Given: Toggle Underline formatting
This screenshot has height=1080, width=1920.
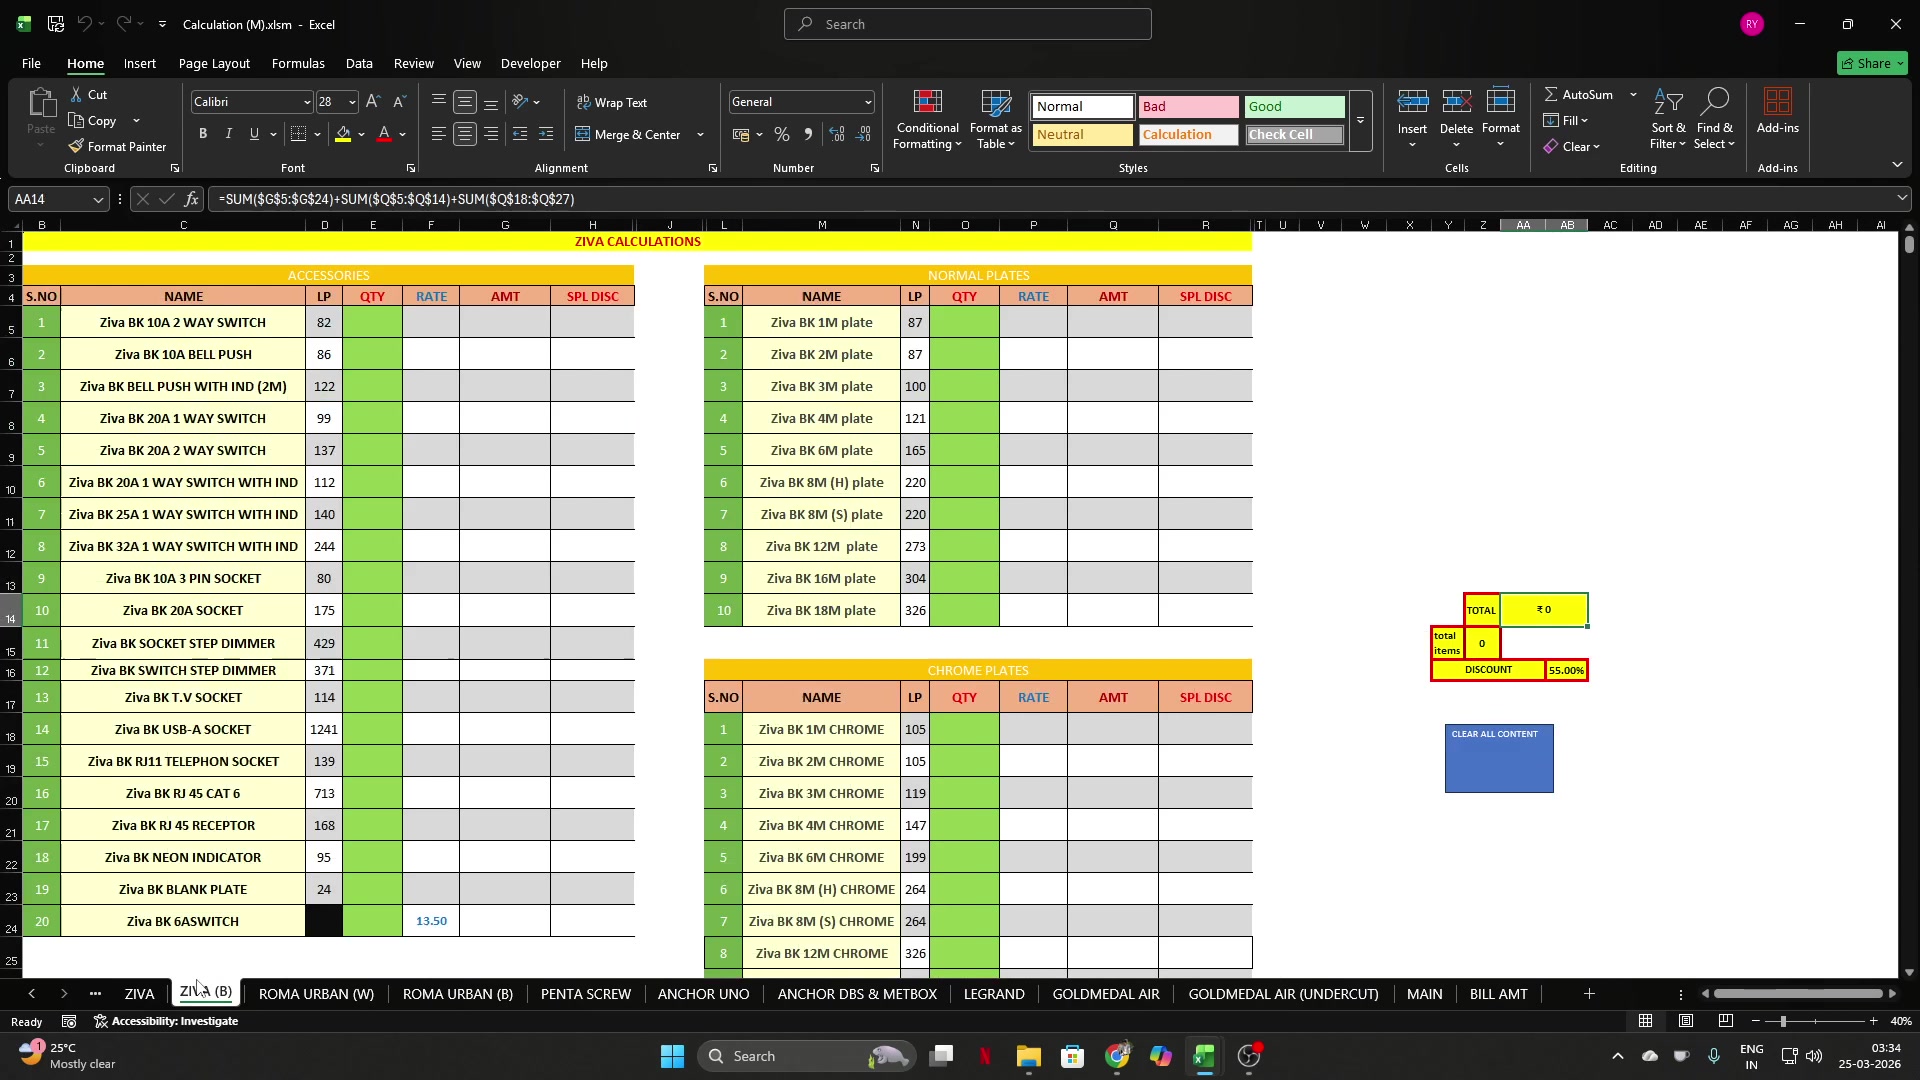Looking at the screenshot, I should pos(254,134).
